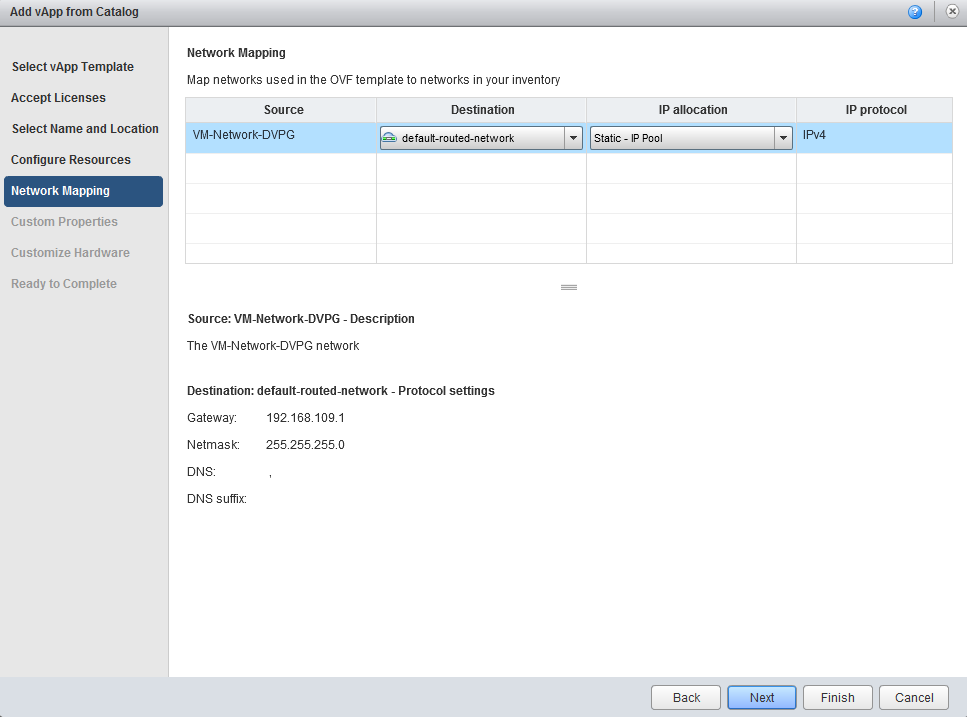Expand the IP allocation dropdown arrow

point(783,138)
